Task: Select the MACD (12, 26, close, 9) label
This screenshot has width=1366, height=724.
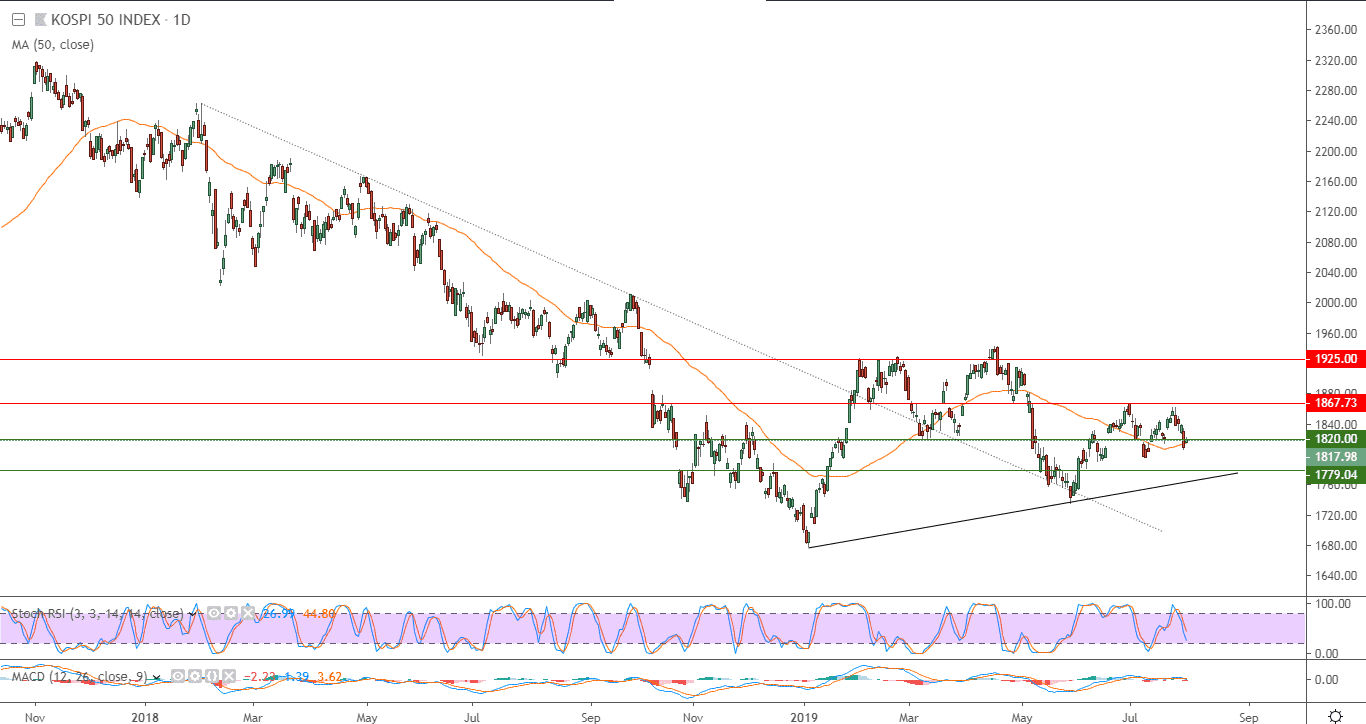Action: (x=79, y=677)
